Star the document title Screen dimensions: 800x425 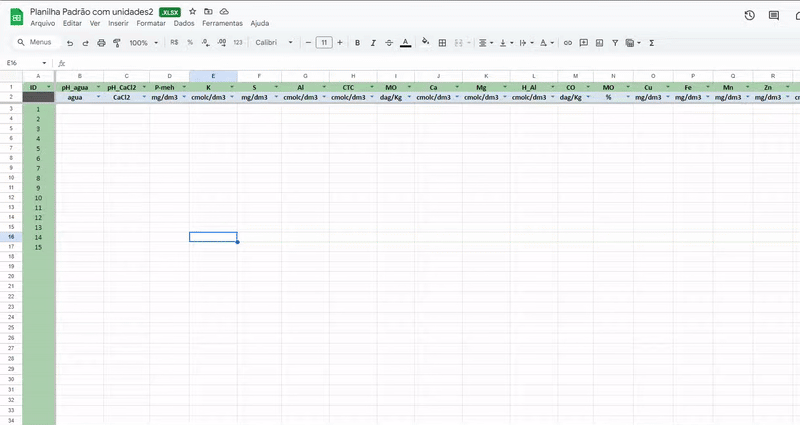[192, 11]
